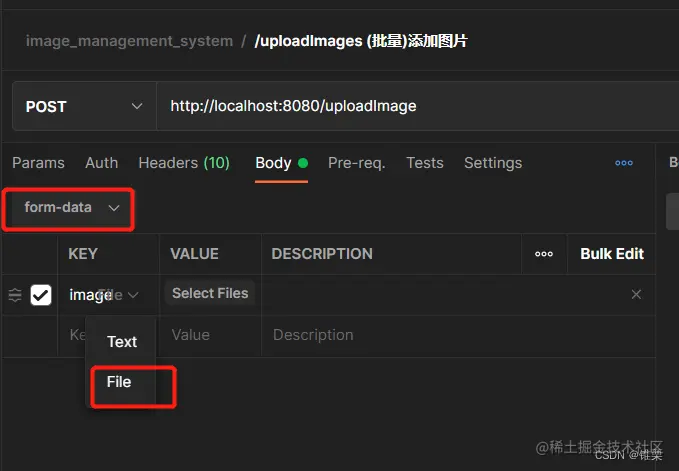Click the three-dots column options icon

pos(544,254)
